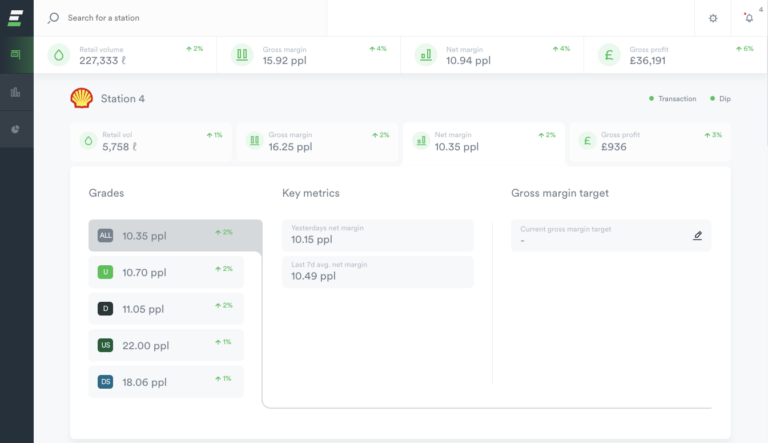Click the search magnifier icon
Viewport: 768px width, 443px height.
point(54,18)
